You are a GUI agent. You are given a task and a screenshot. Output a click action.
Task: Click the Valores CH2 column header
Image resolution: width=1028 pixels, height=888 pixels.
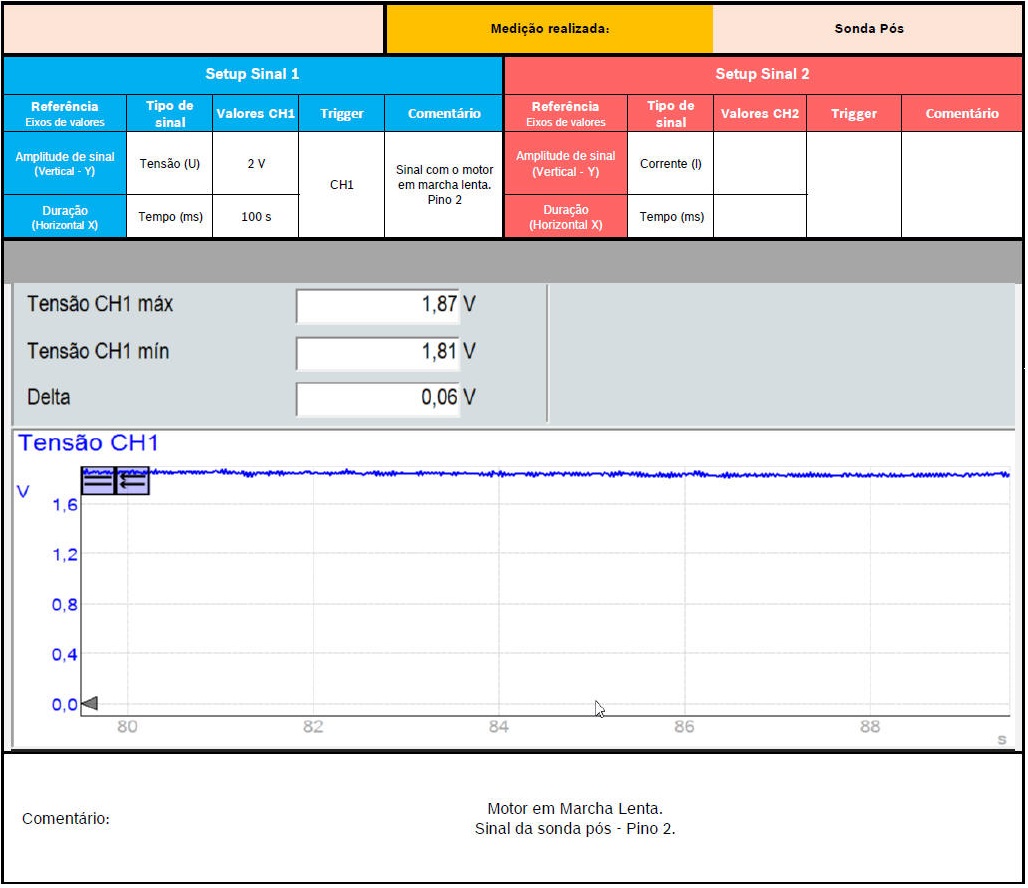click(759, 113)
